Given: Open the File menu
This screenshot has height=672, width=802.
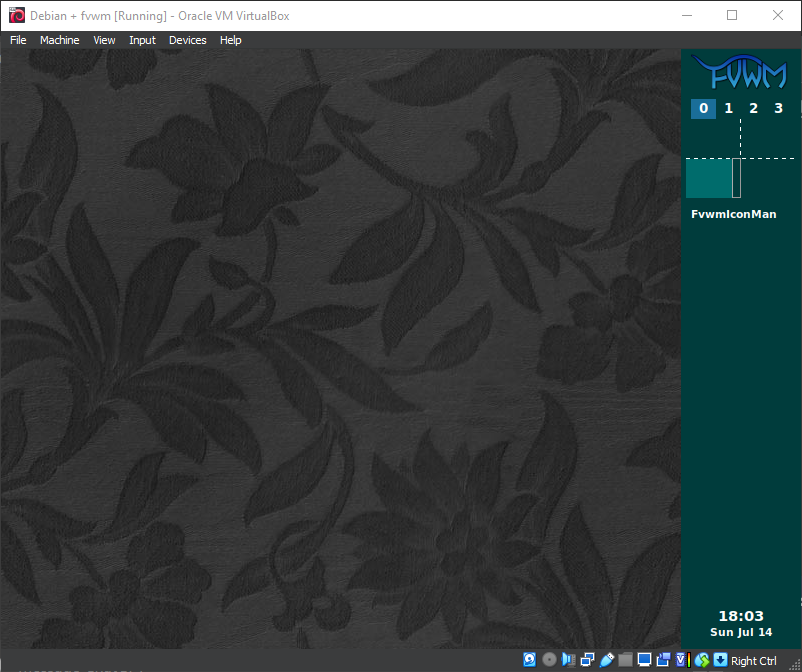Looking at the screenshot, I should [x=18, y=40].
